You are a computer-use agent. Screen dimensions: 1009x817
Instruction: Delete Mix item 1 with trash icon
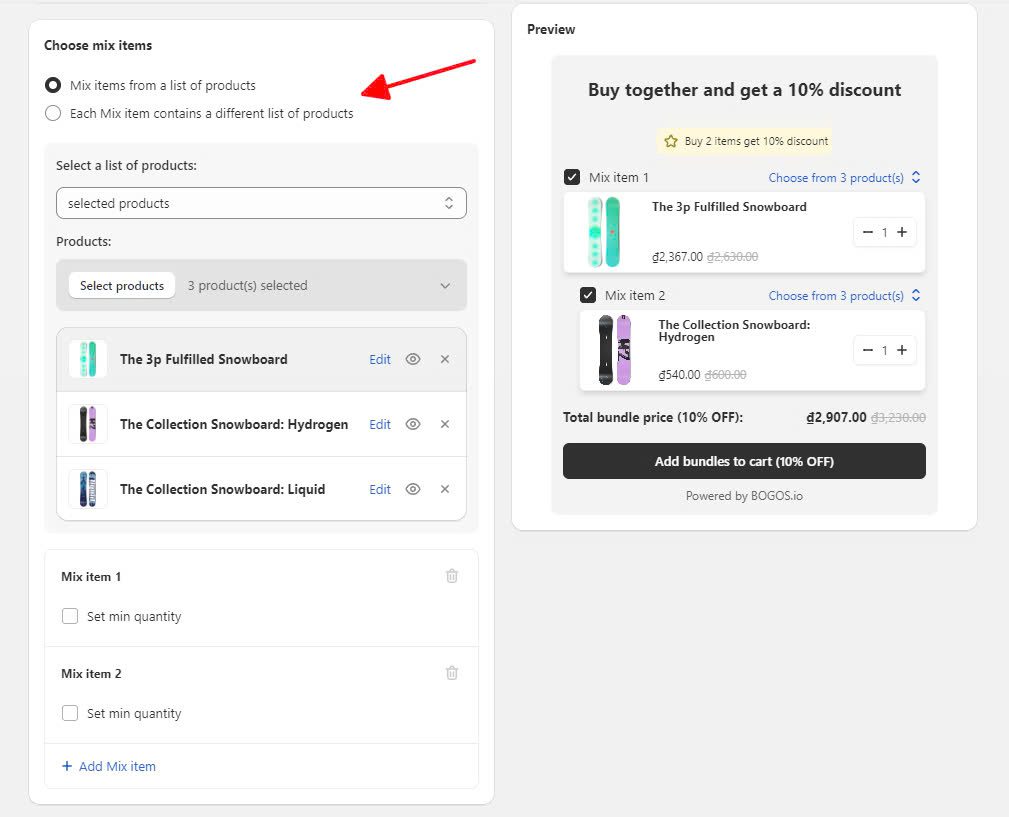452,576
